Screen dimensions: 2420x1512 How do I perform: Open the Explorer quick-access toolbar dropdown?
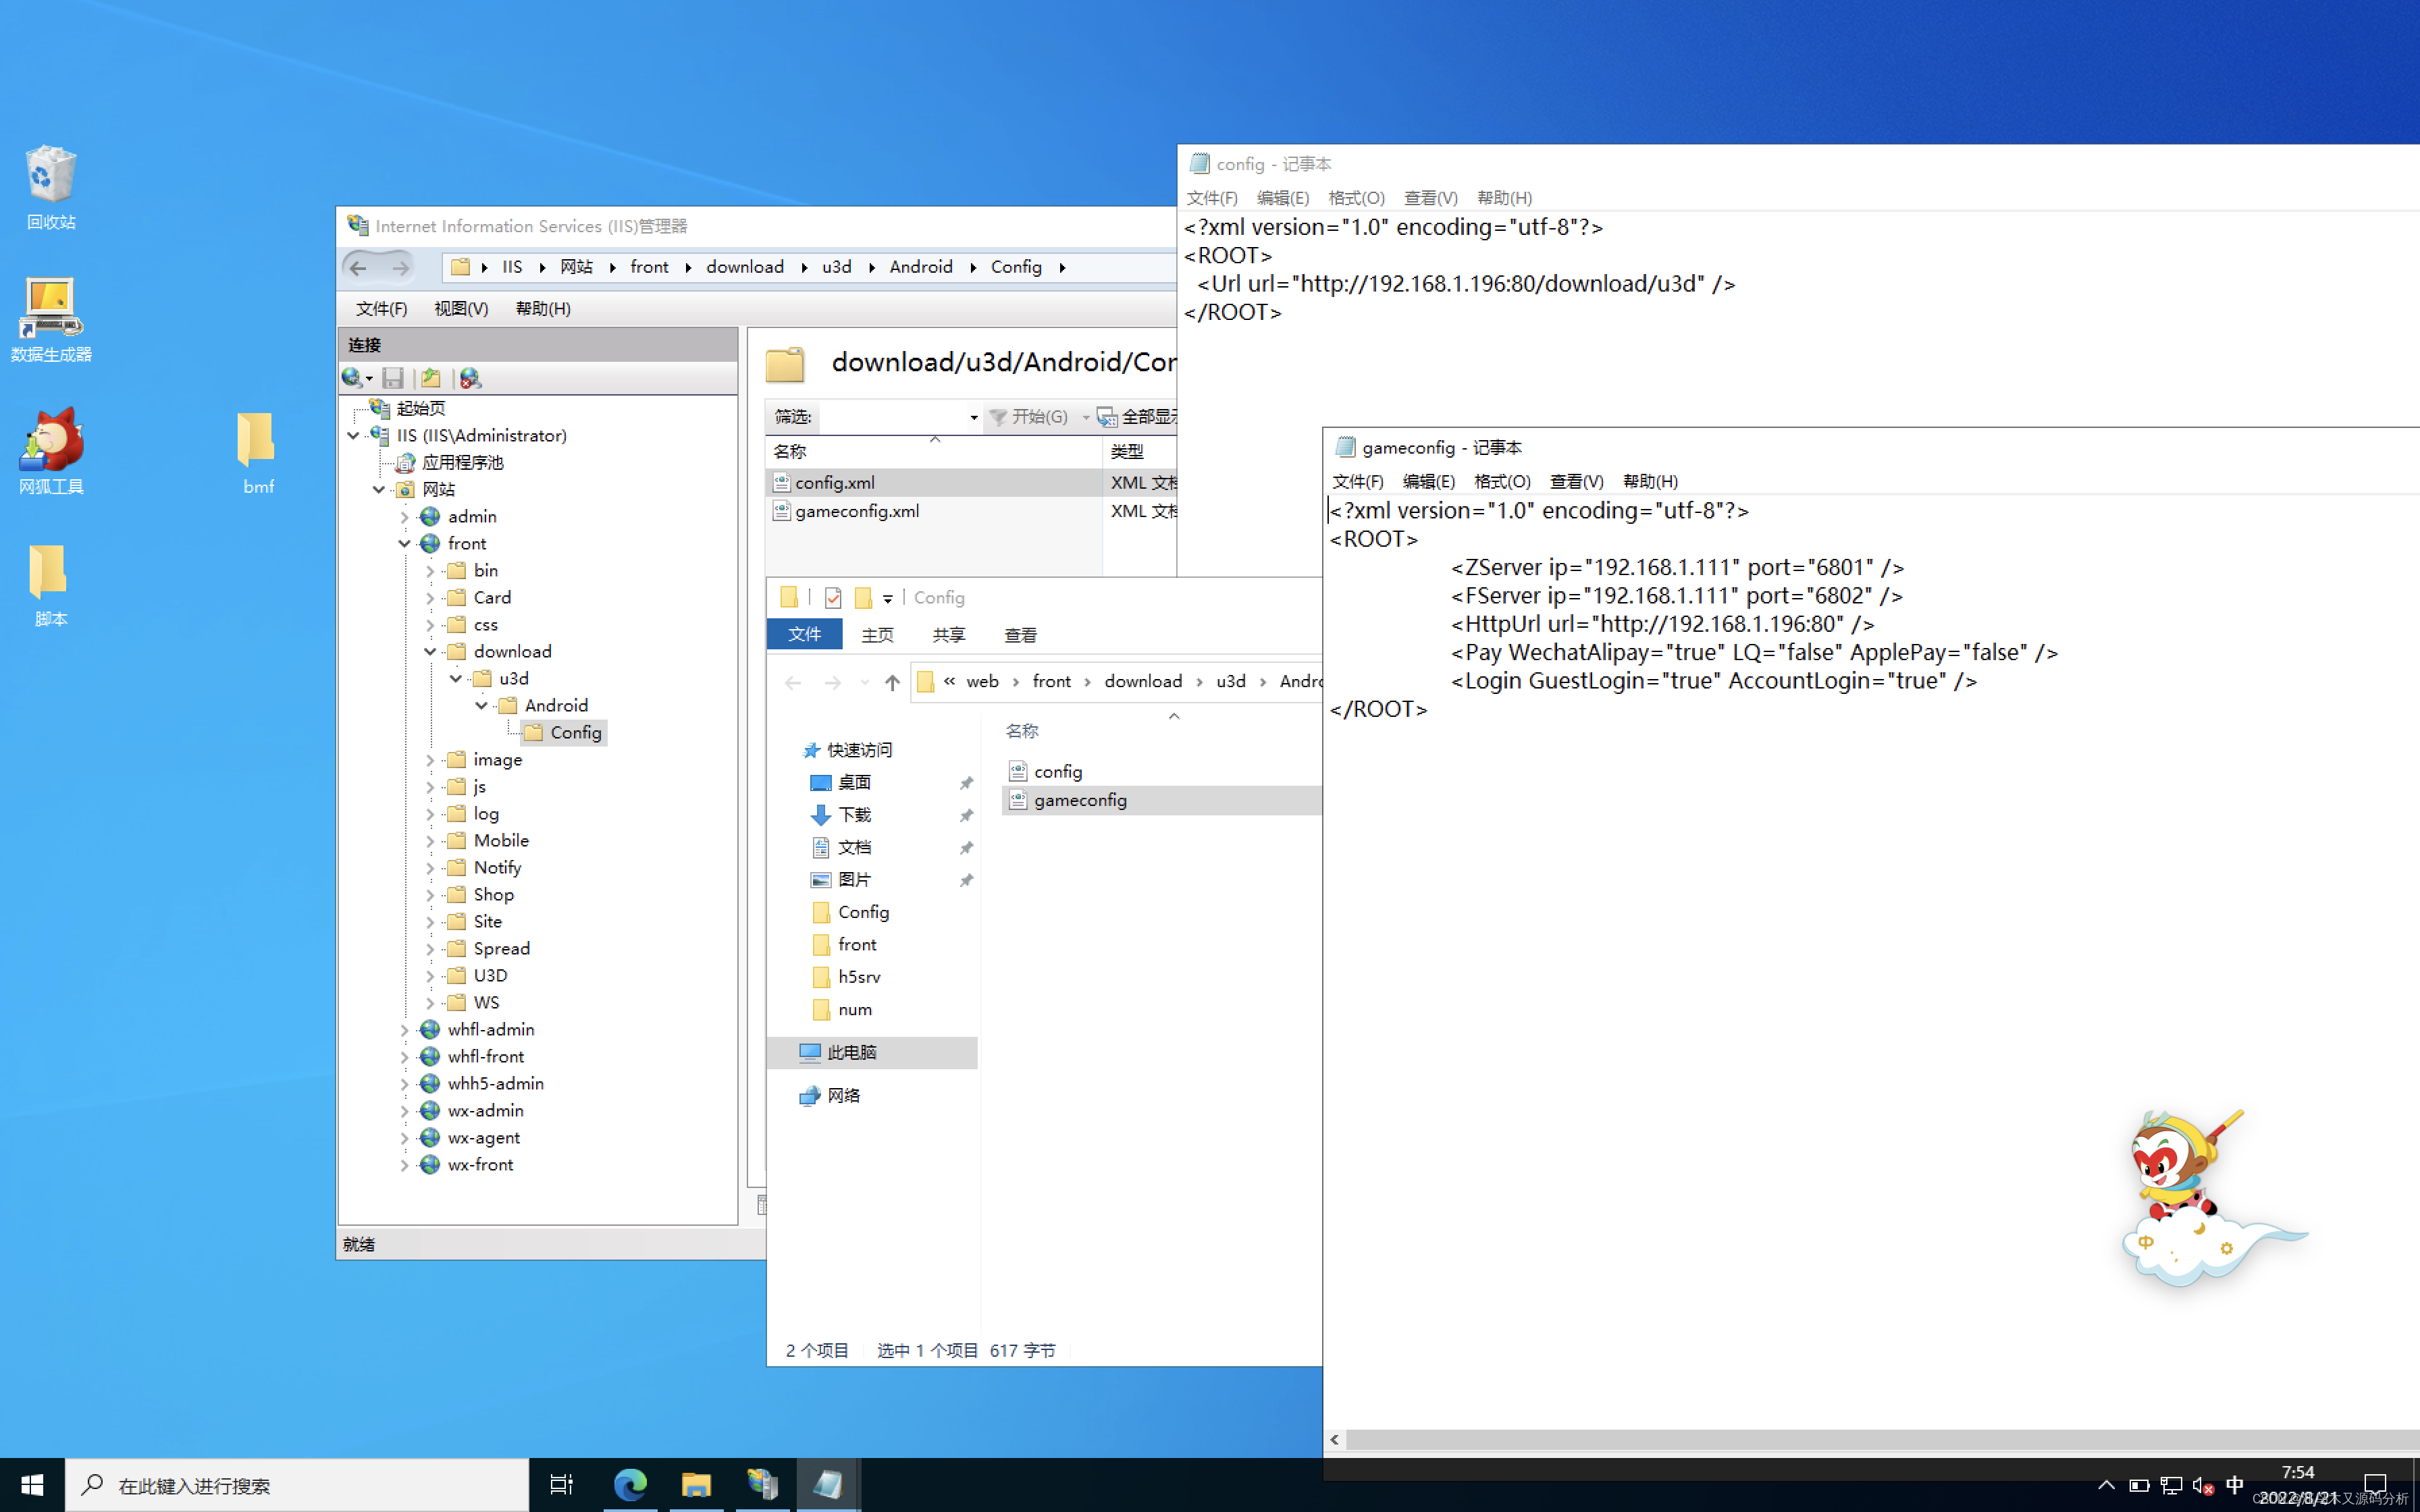click(x=888, y=599)
